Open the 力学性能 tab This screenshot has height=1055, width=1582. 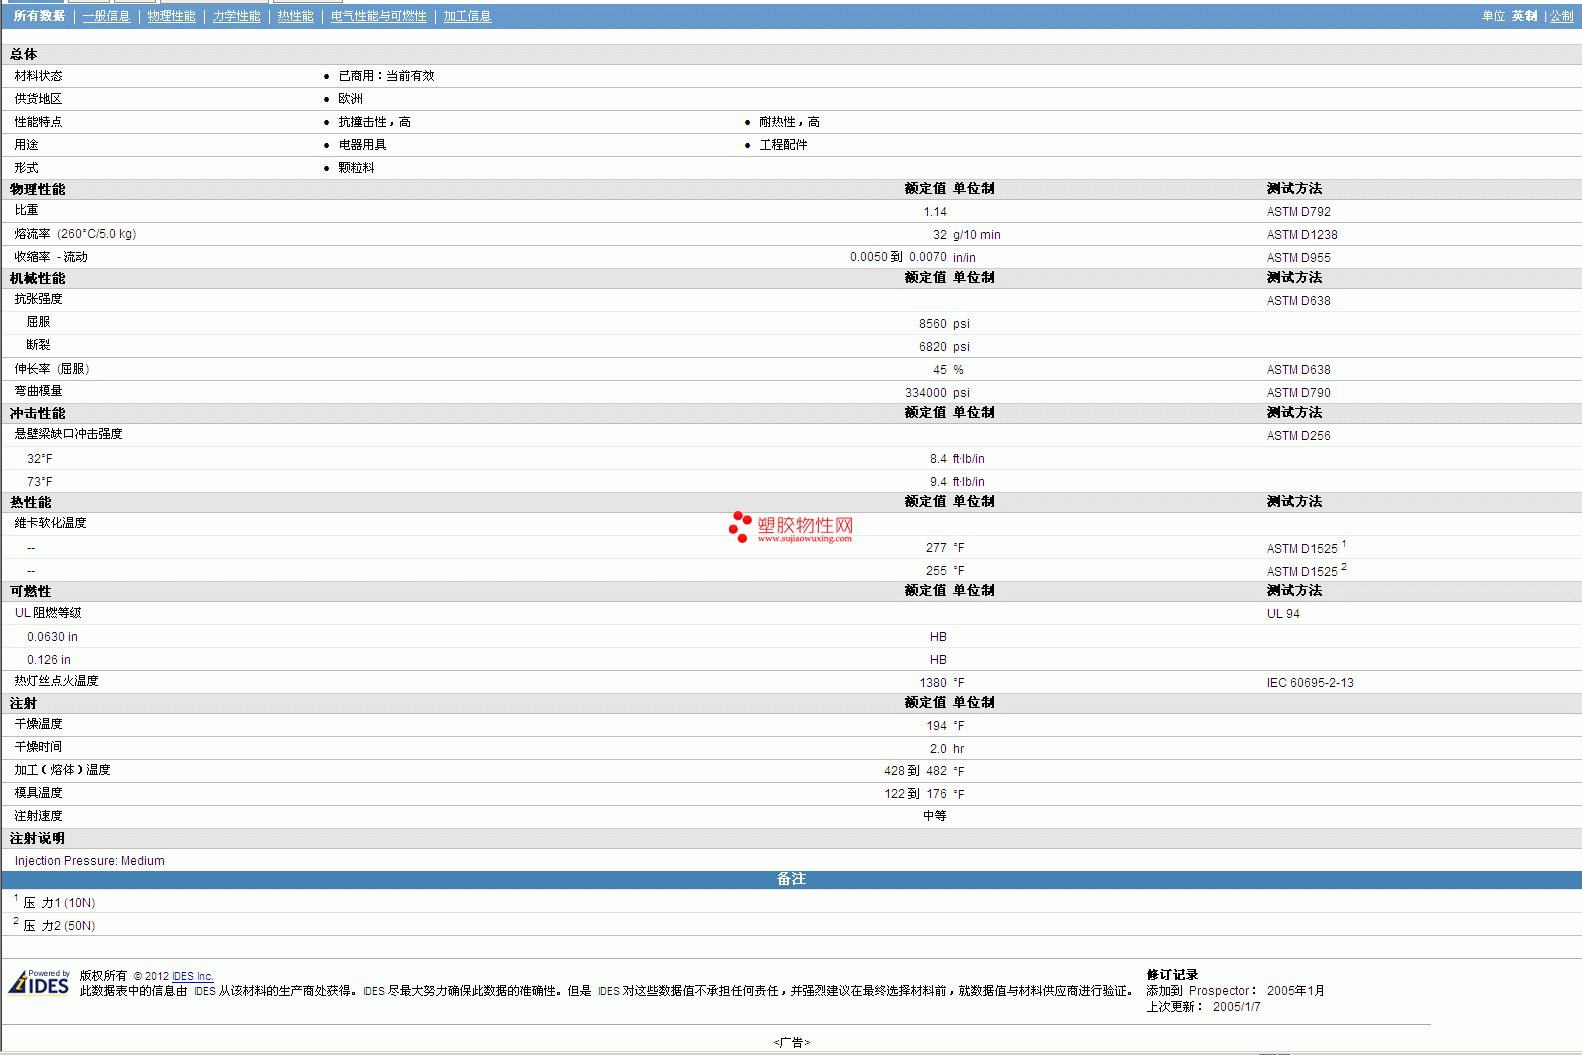236,16
